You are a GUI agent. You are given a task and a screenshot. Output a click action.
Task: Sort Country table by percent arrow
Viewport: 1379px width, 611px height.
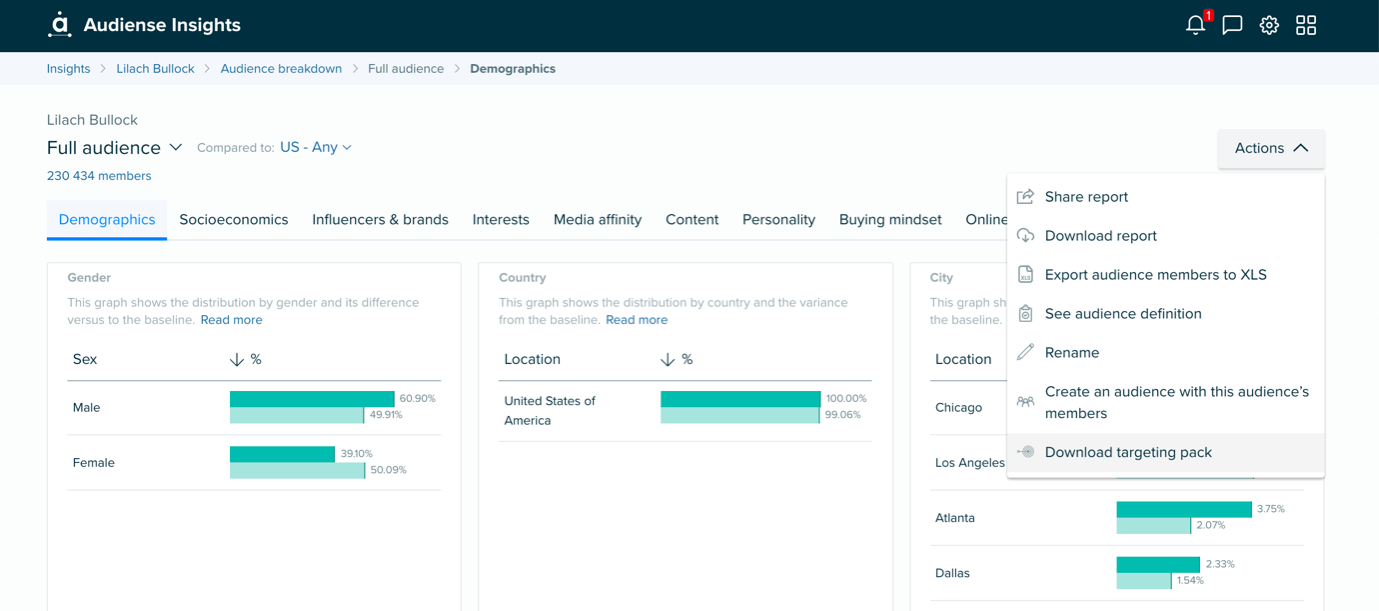(668, 359)
